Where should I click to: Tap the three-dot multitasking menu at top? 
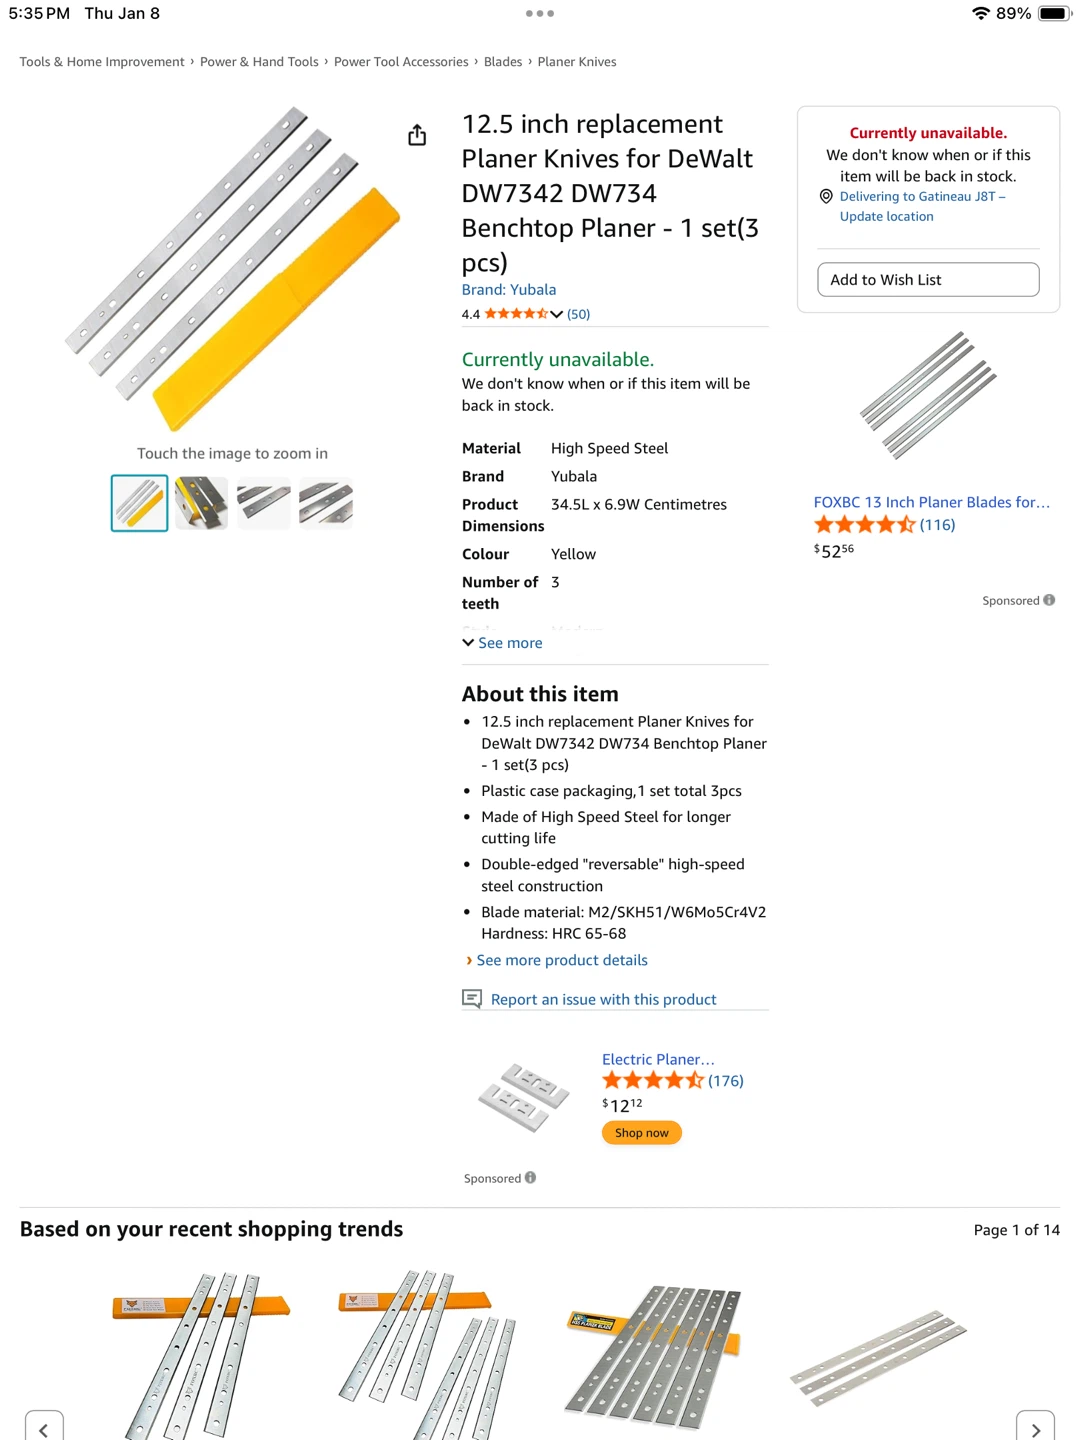tap(540, 14)
